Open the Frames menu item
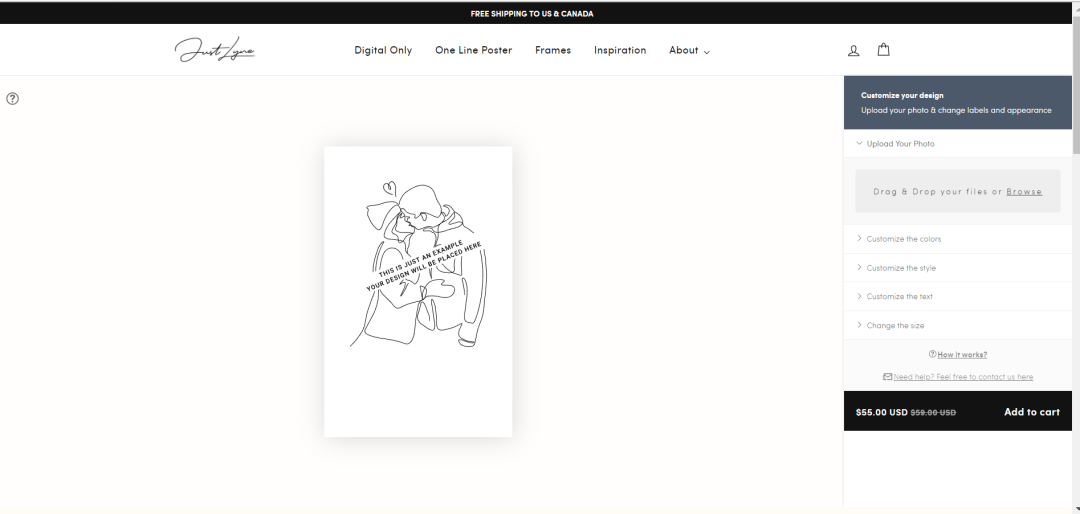This screenshot has width=1080, height=514. [x=553, y=50]
